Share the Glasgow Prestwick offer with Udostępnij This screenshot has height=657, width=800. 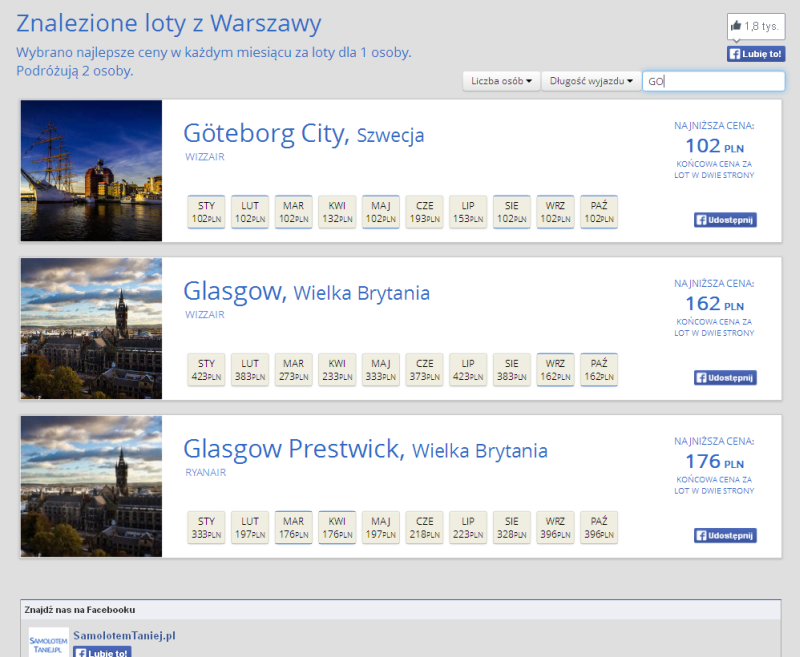click(x=725, y=536)
